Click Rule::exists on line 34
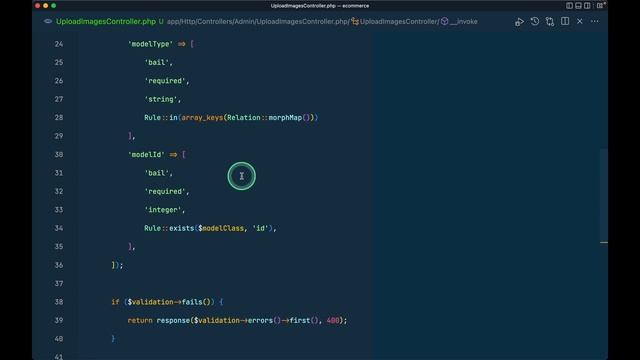 [x=169, y=228]
